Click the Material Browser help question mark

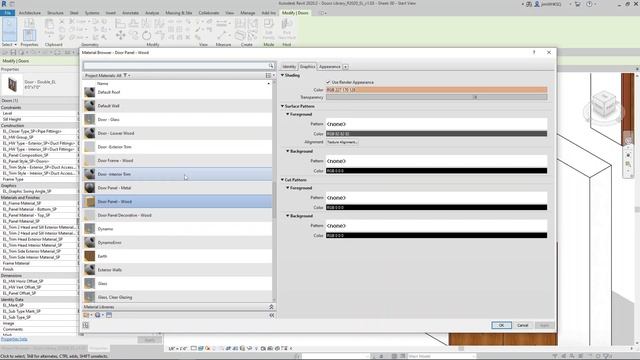tap(534, 53)
